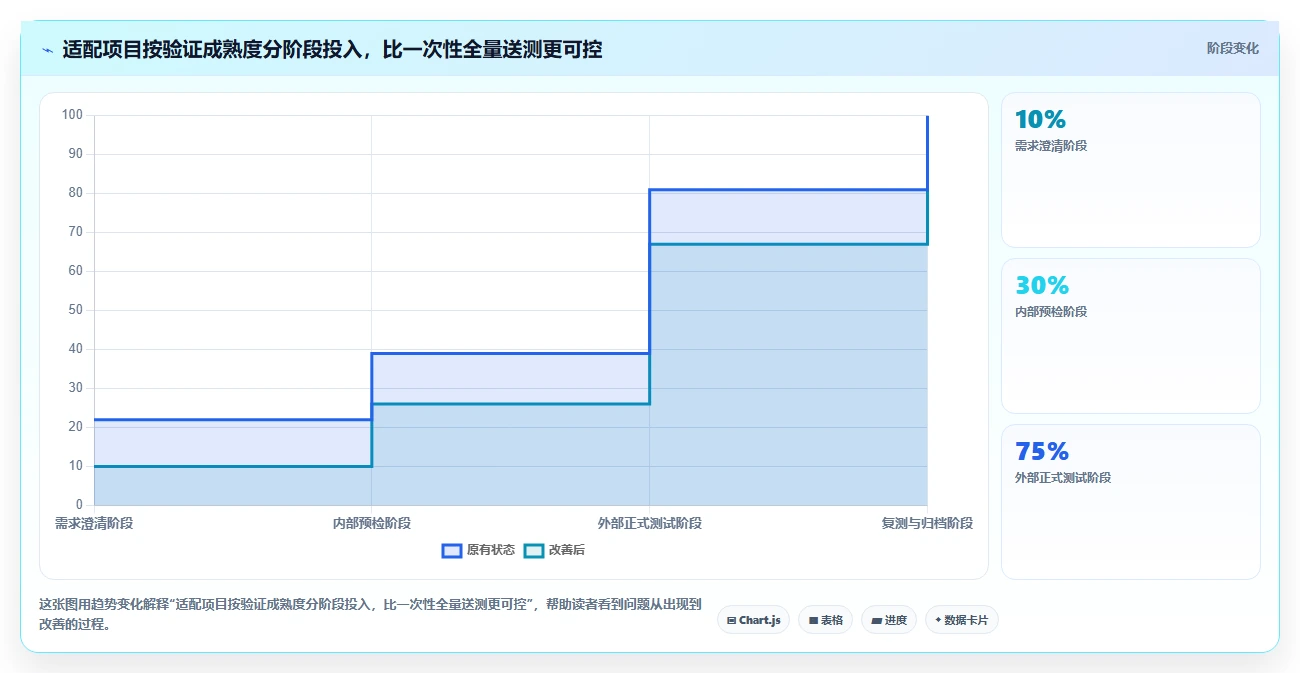Click the 30% value text
Viewport: 1300px width, 673px height.
(1042, 286)
